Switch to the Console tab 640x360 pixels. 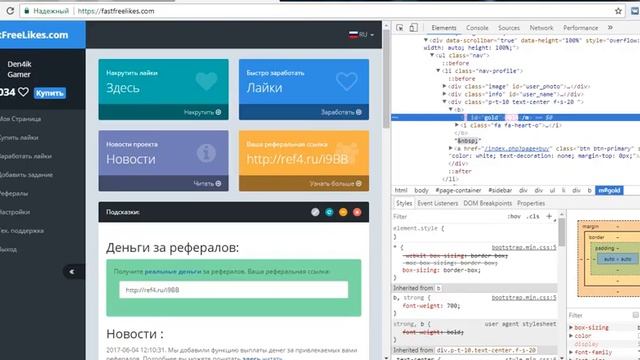pos(477,28)
